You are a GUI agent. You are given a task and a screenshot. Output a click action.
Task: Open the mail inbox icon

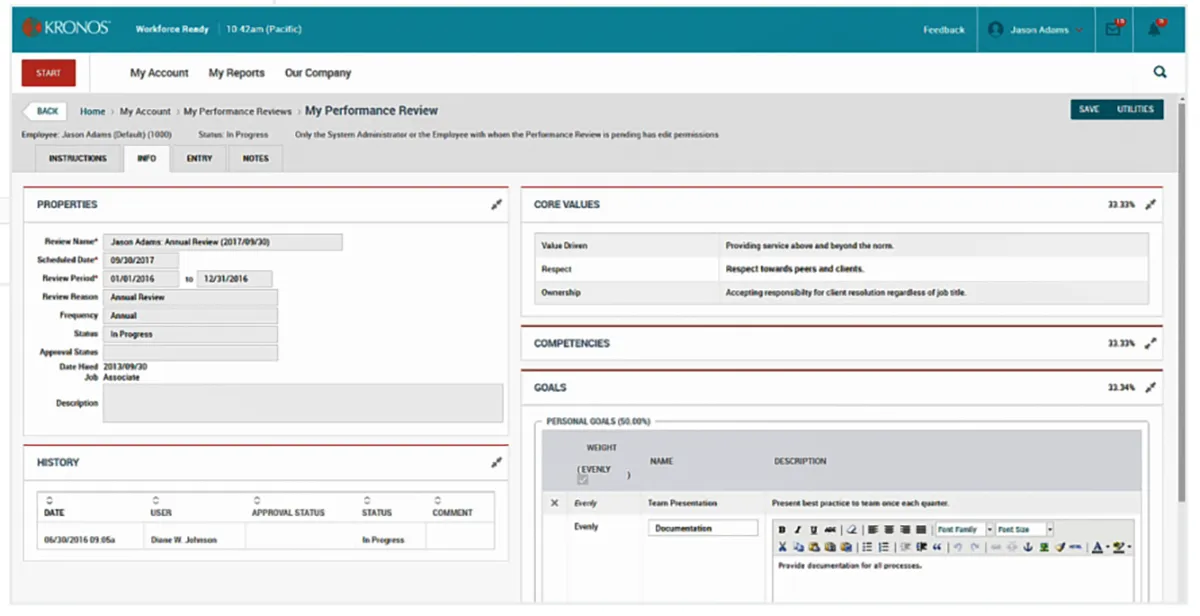(1112, 30)
